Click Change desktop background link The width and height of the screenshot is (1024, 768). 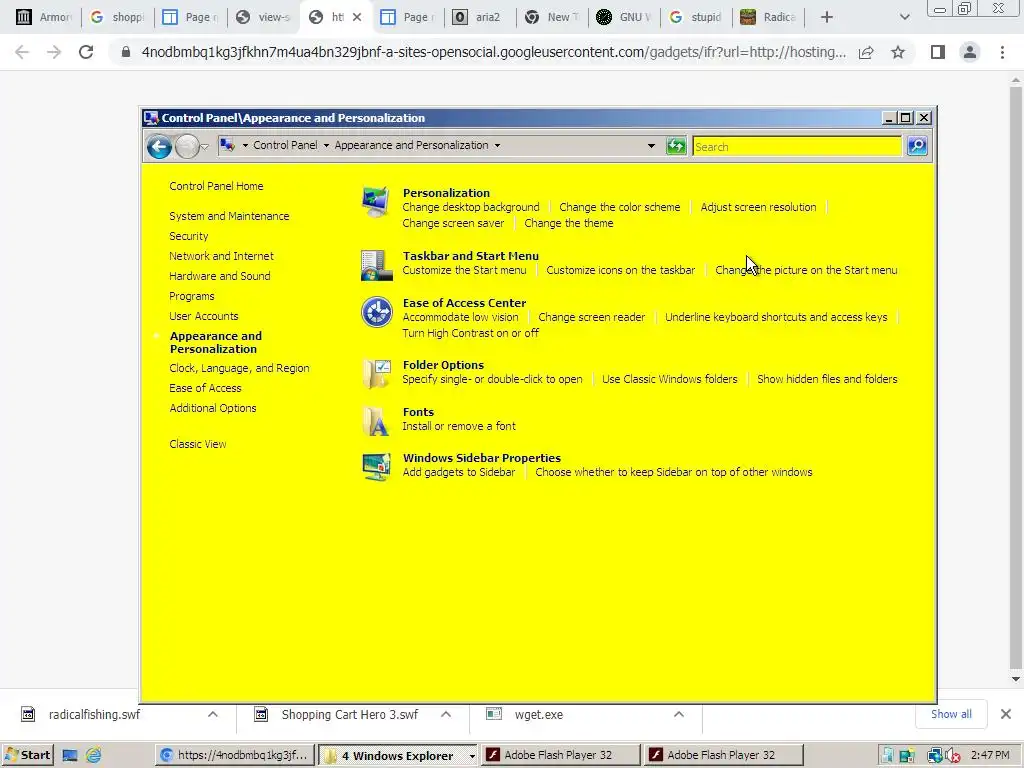pyautogui.click(x=471, y=207)
